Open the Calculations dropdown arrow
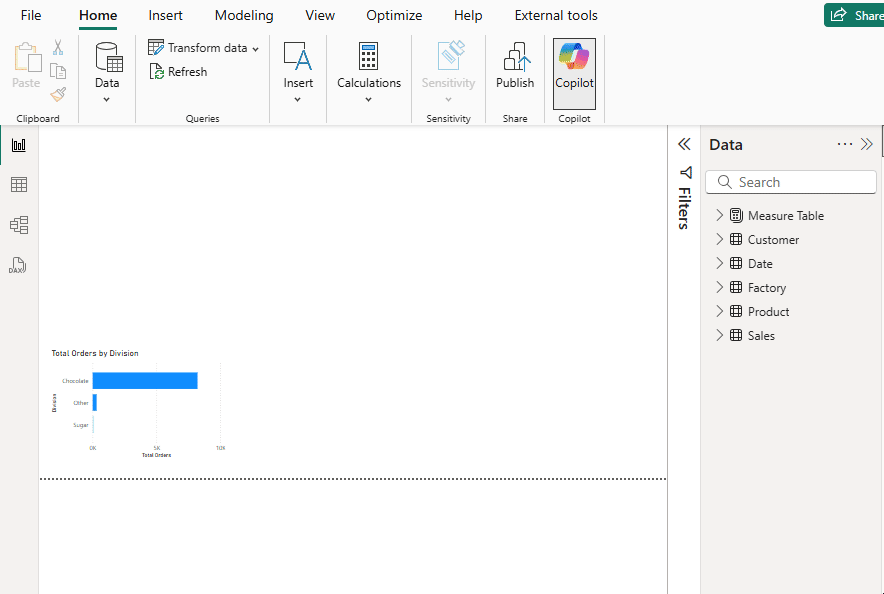This screenshot has height=594, width=884. click(368, 100)
